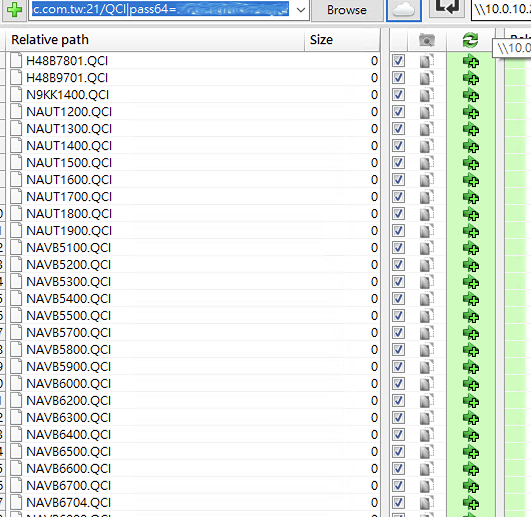
Task: Click the right folder path field showing \\10.0.10
Action: coord(501,9)
